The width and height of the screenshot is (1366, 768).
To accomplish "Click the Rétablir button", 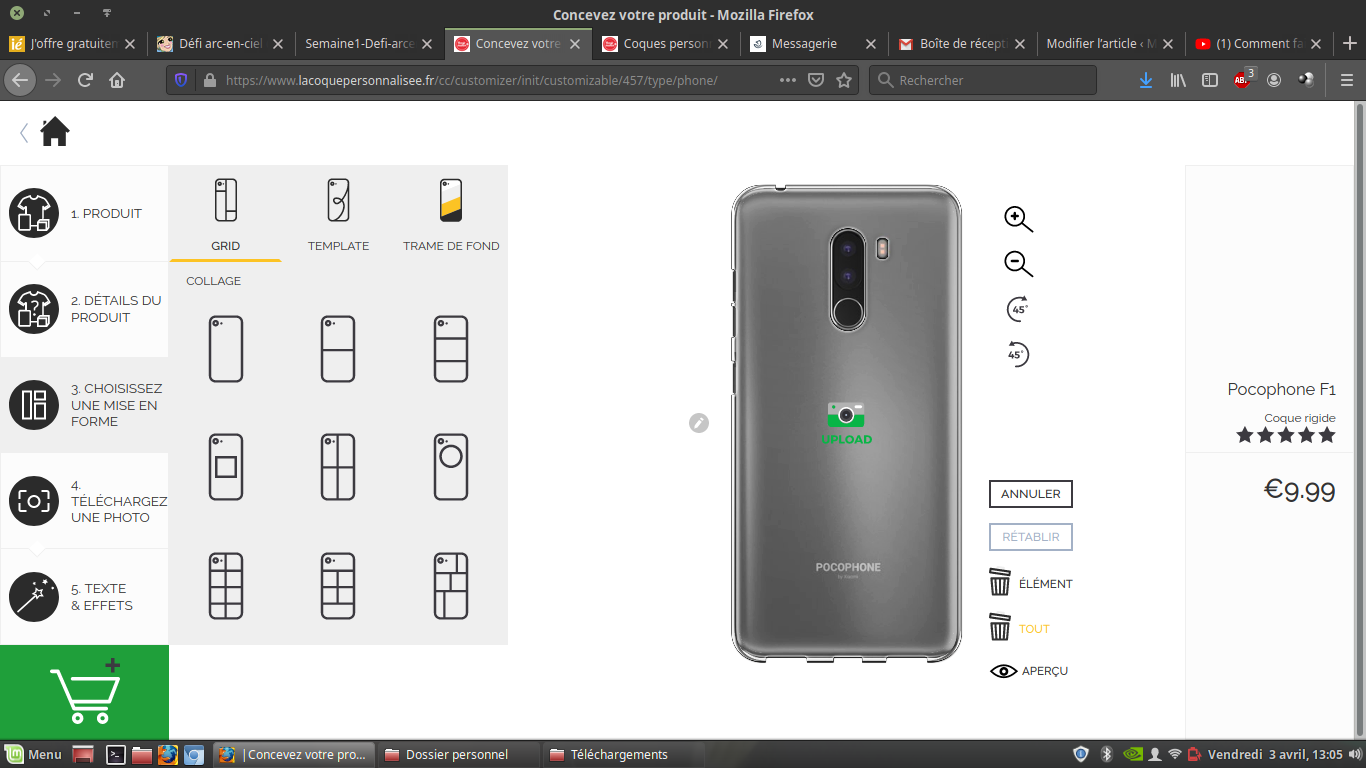I will 1030,537.
